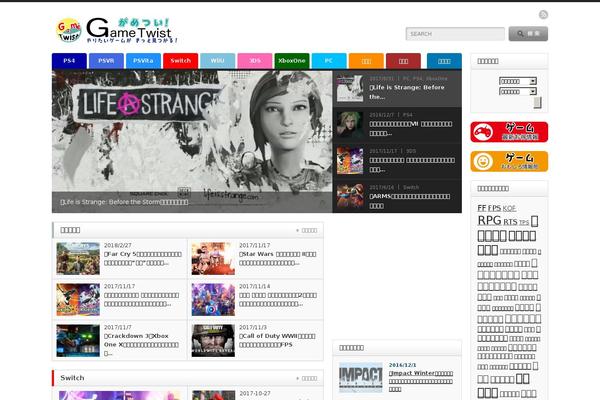Open the Star Wars article thumbnail
This screenshot has width=600, height=400.
pyautogui.click(x=213, y=258)
